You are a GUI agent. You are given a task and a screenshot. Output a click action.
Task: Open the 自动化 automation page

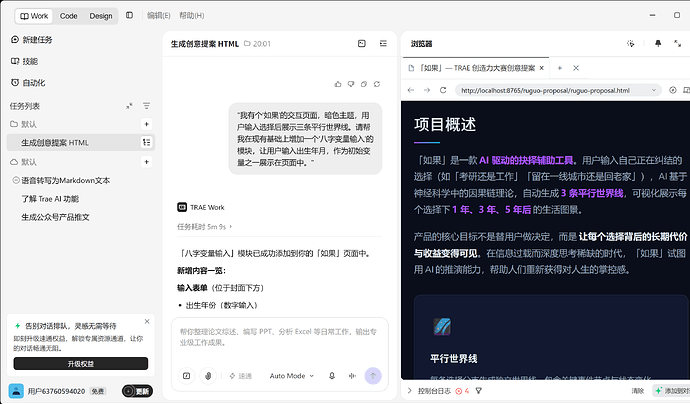(28, 83)
